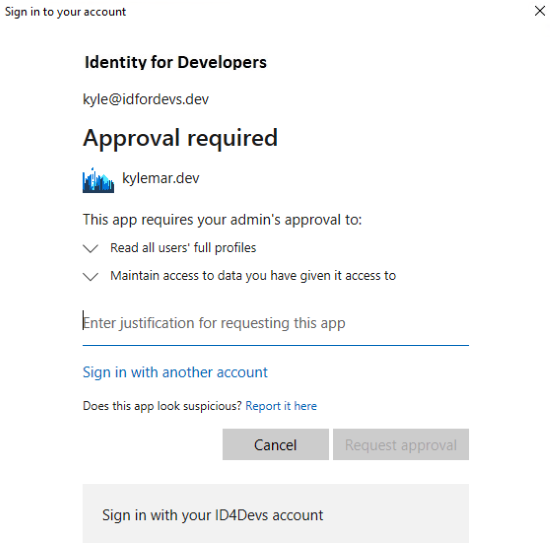Click the Read all users' full profiles text
Screen dimensions: 550x554
(183, 248)
